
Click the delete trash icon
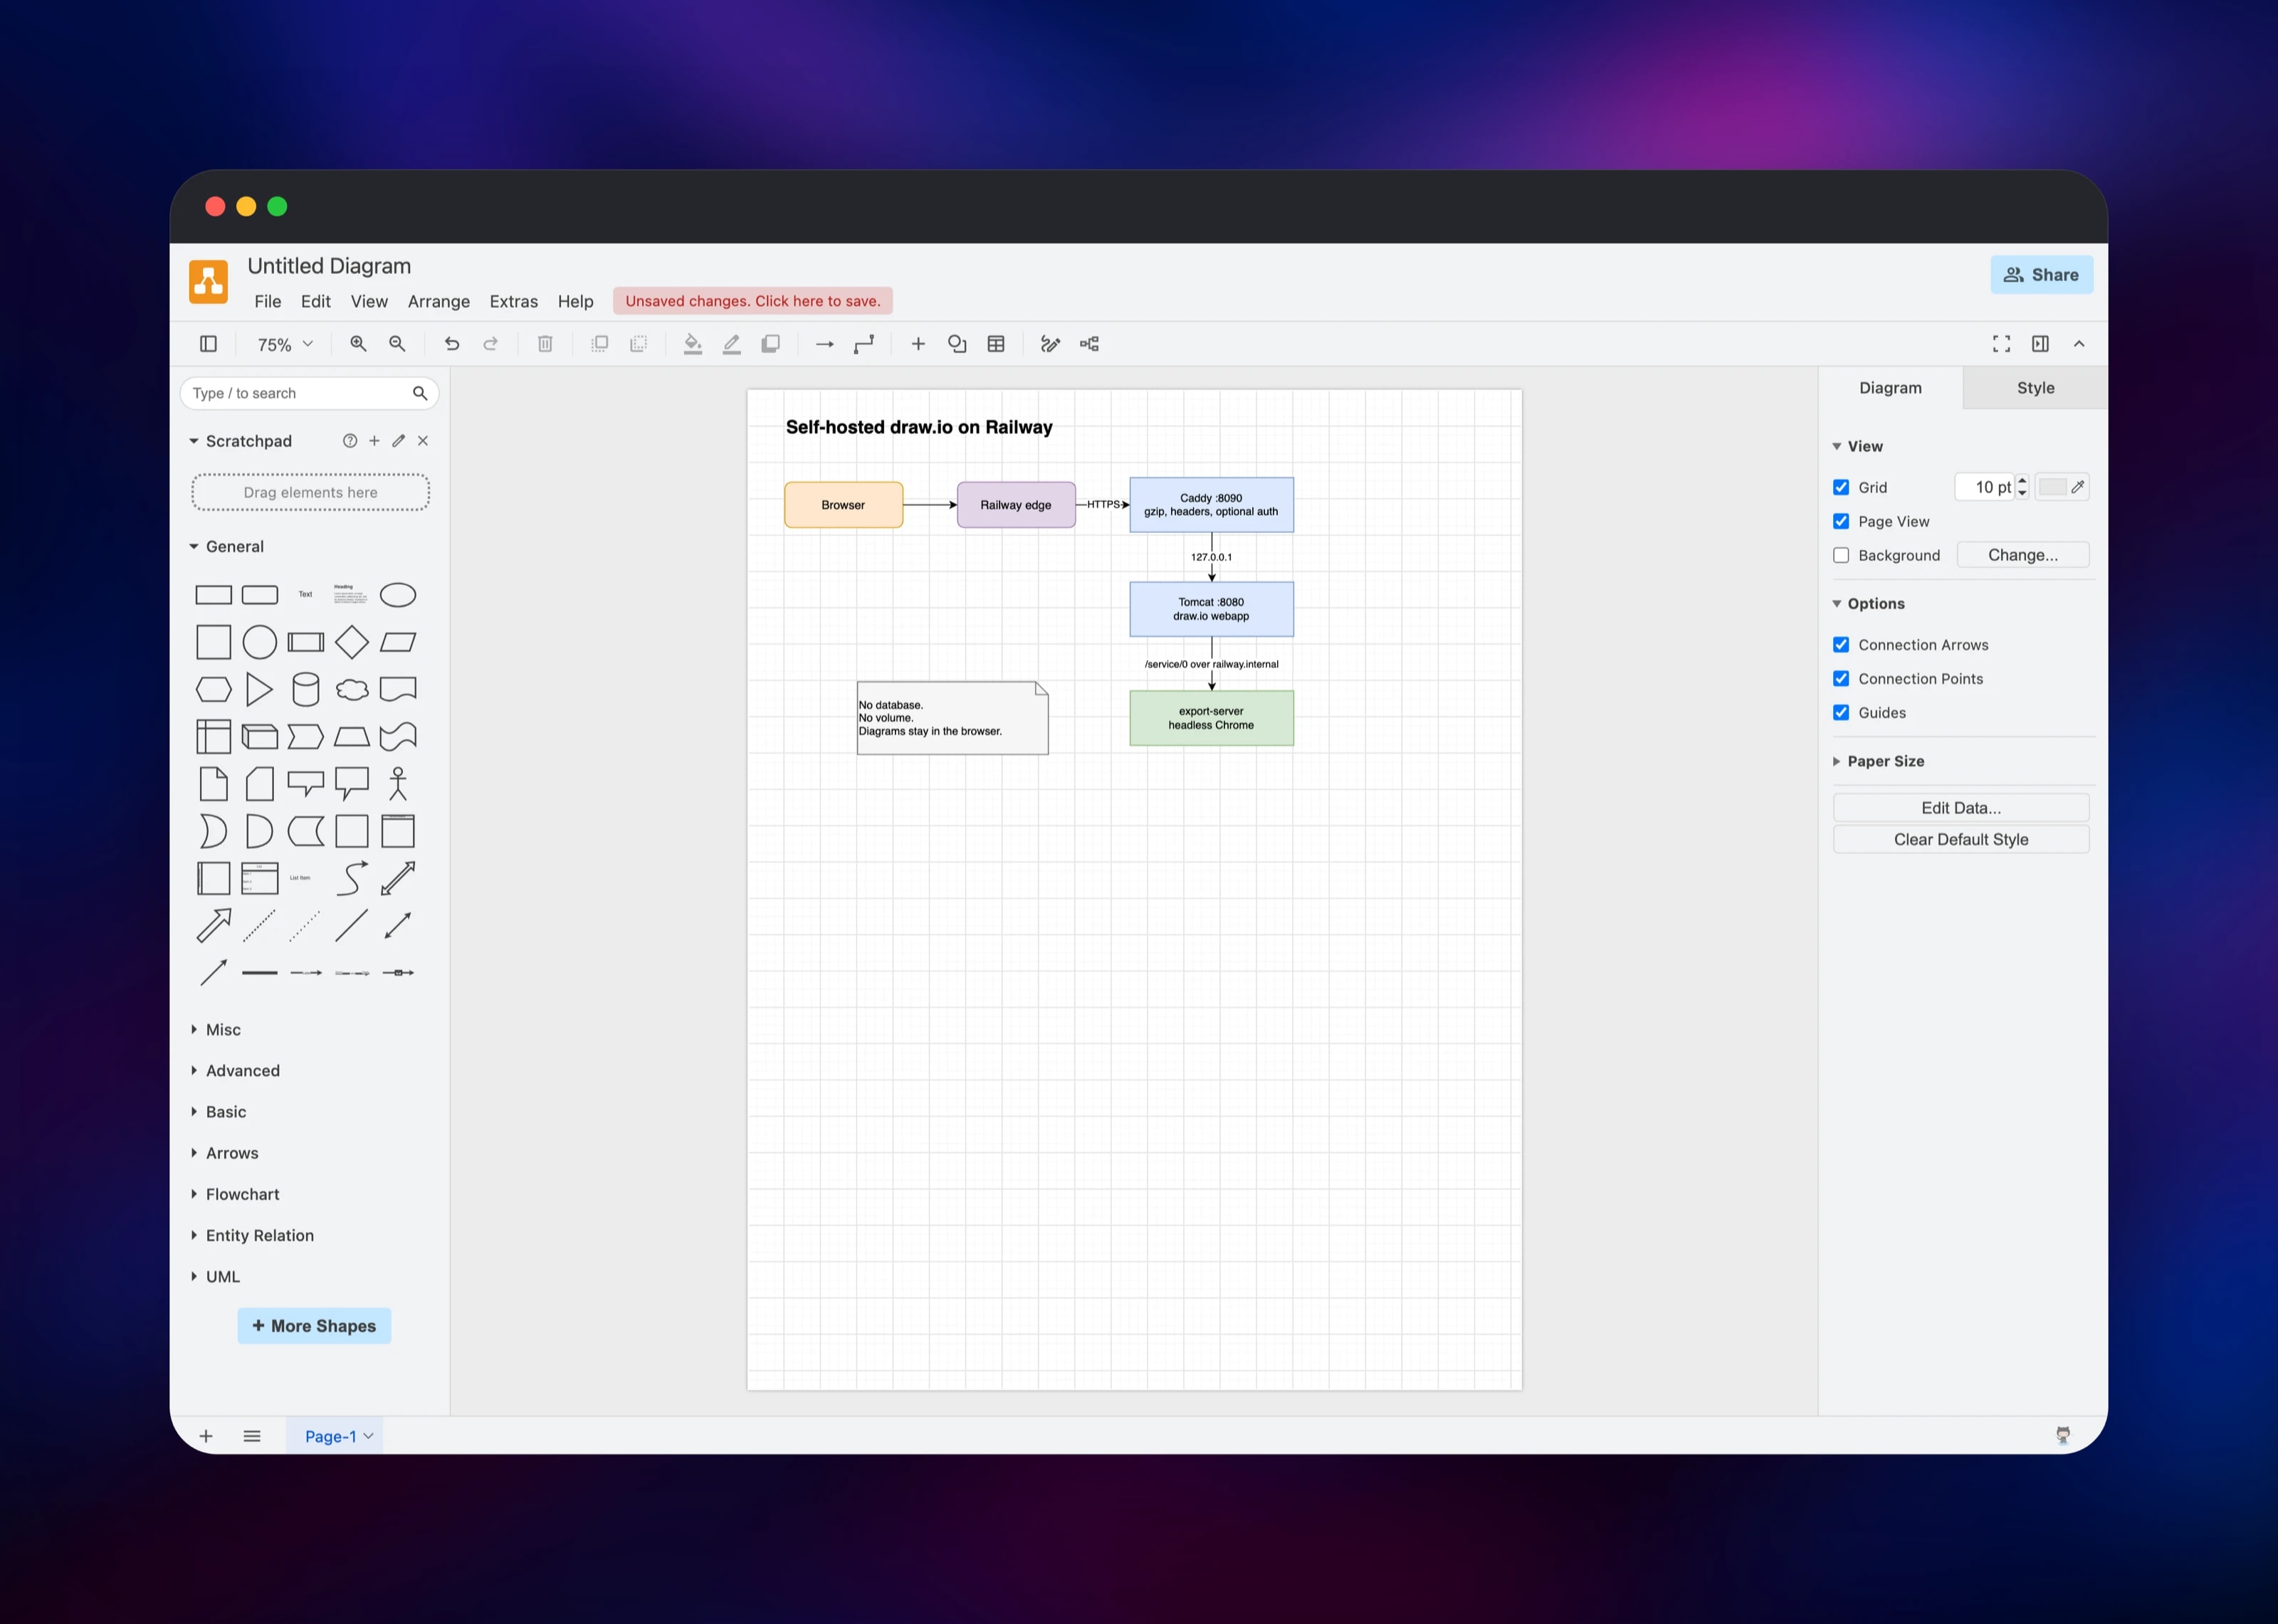pos(545,344)
